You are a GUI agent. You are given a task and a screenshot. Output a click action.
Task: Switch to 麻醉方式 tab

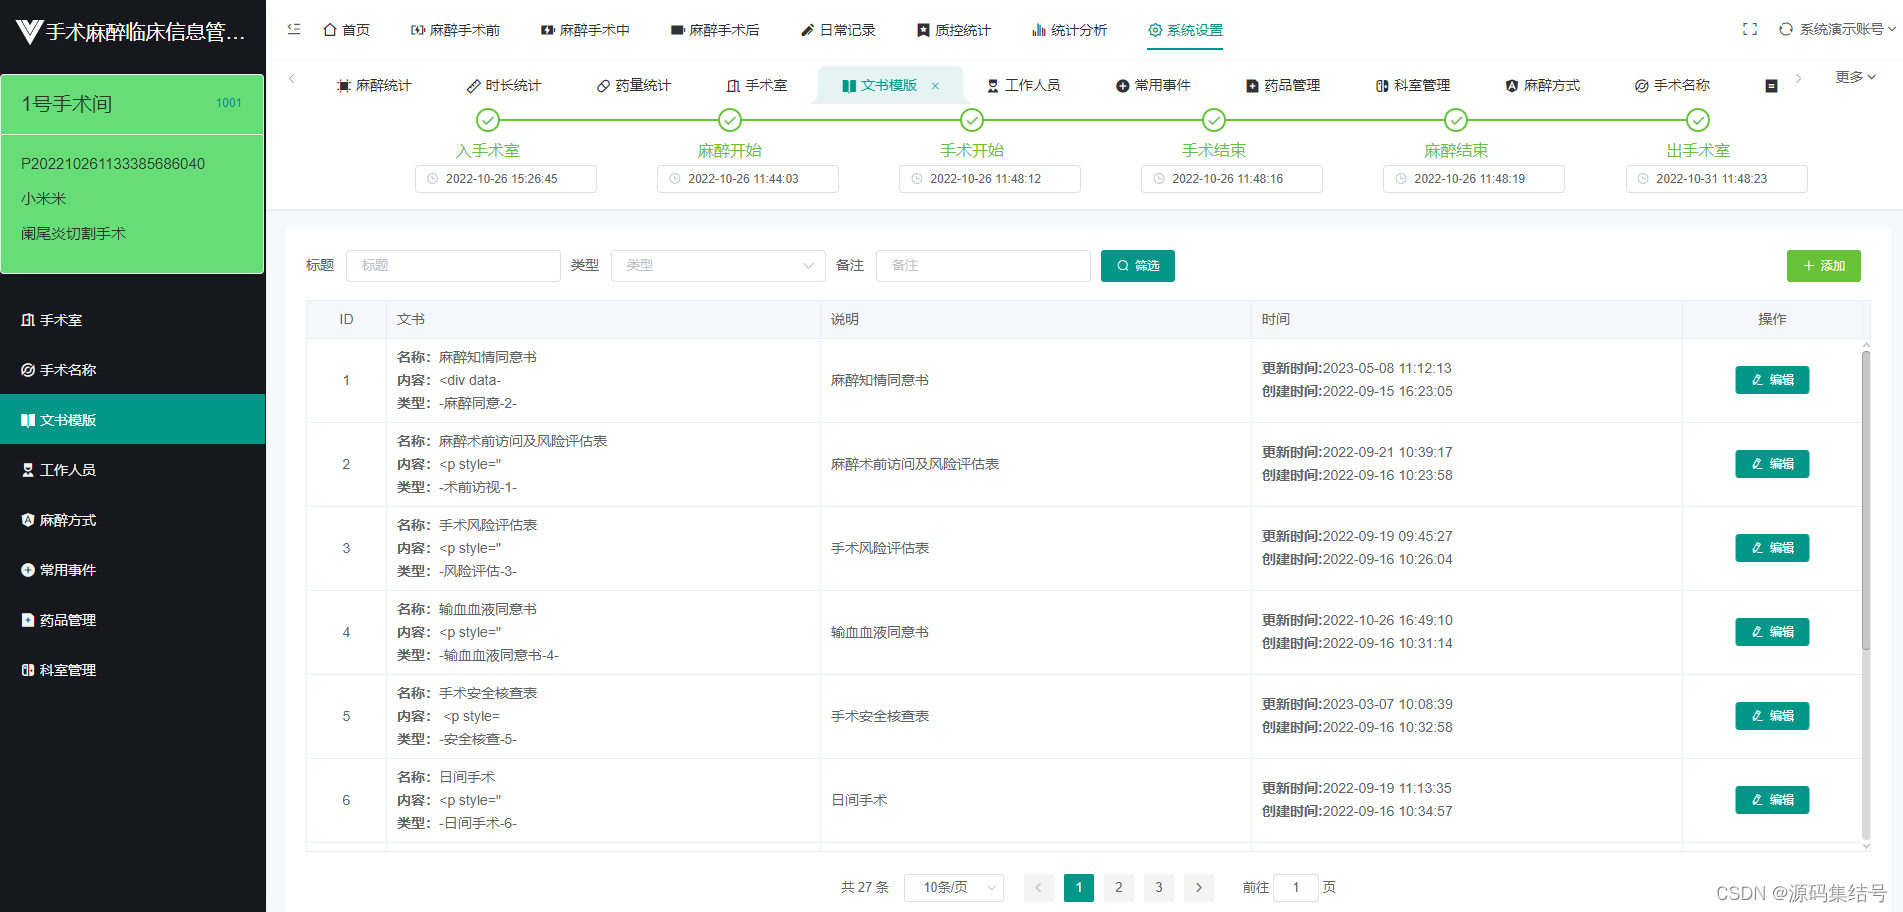[1543, 86]
